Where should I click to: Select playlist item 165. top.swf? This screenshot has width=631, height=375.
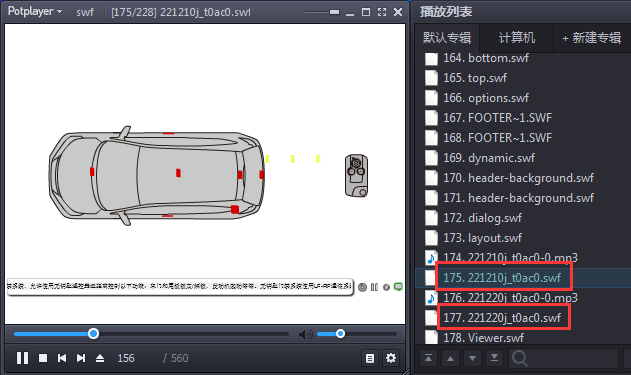click(475, 78)
